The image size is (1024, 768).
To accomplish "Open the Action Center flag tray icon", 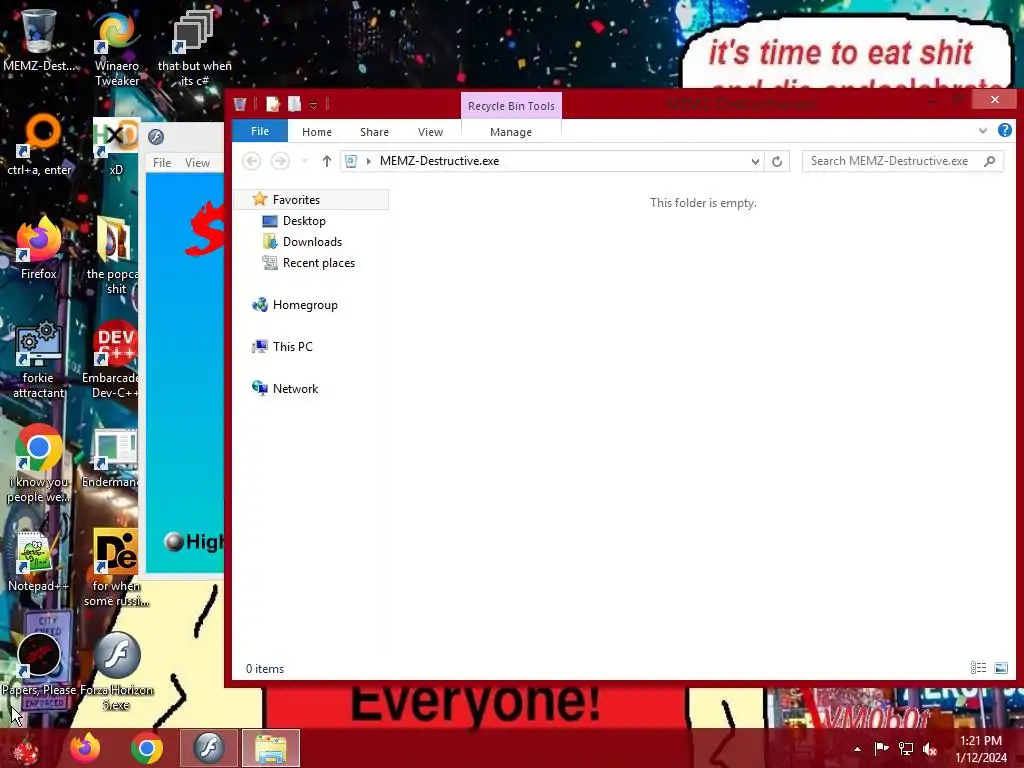I will point(881,749).
